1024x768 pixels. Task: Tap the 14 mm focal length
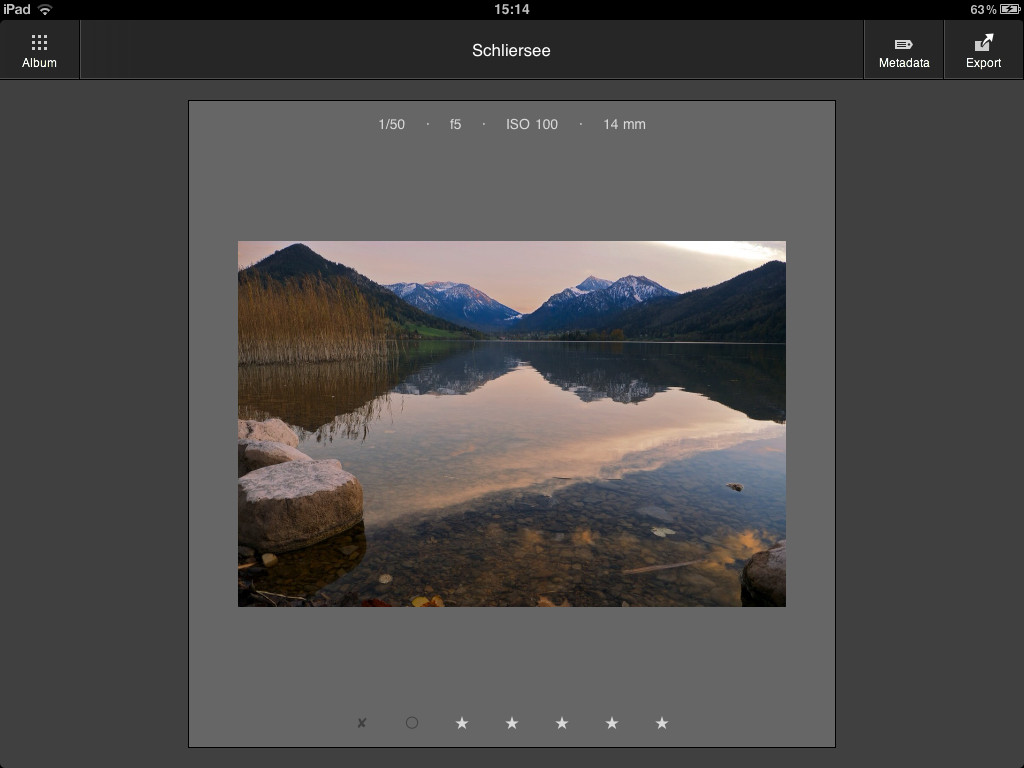coord(624,124)
